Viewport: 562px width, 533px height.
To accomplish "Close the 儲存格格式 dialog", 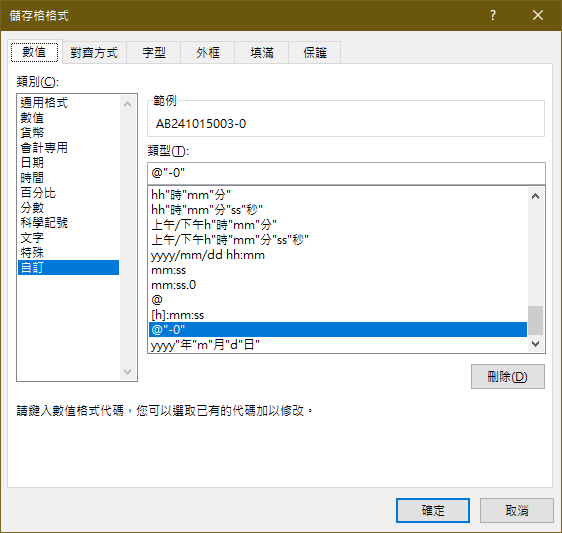I will [538, 15].
